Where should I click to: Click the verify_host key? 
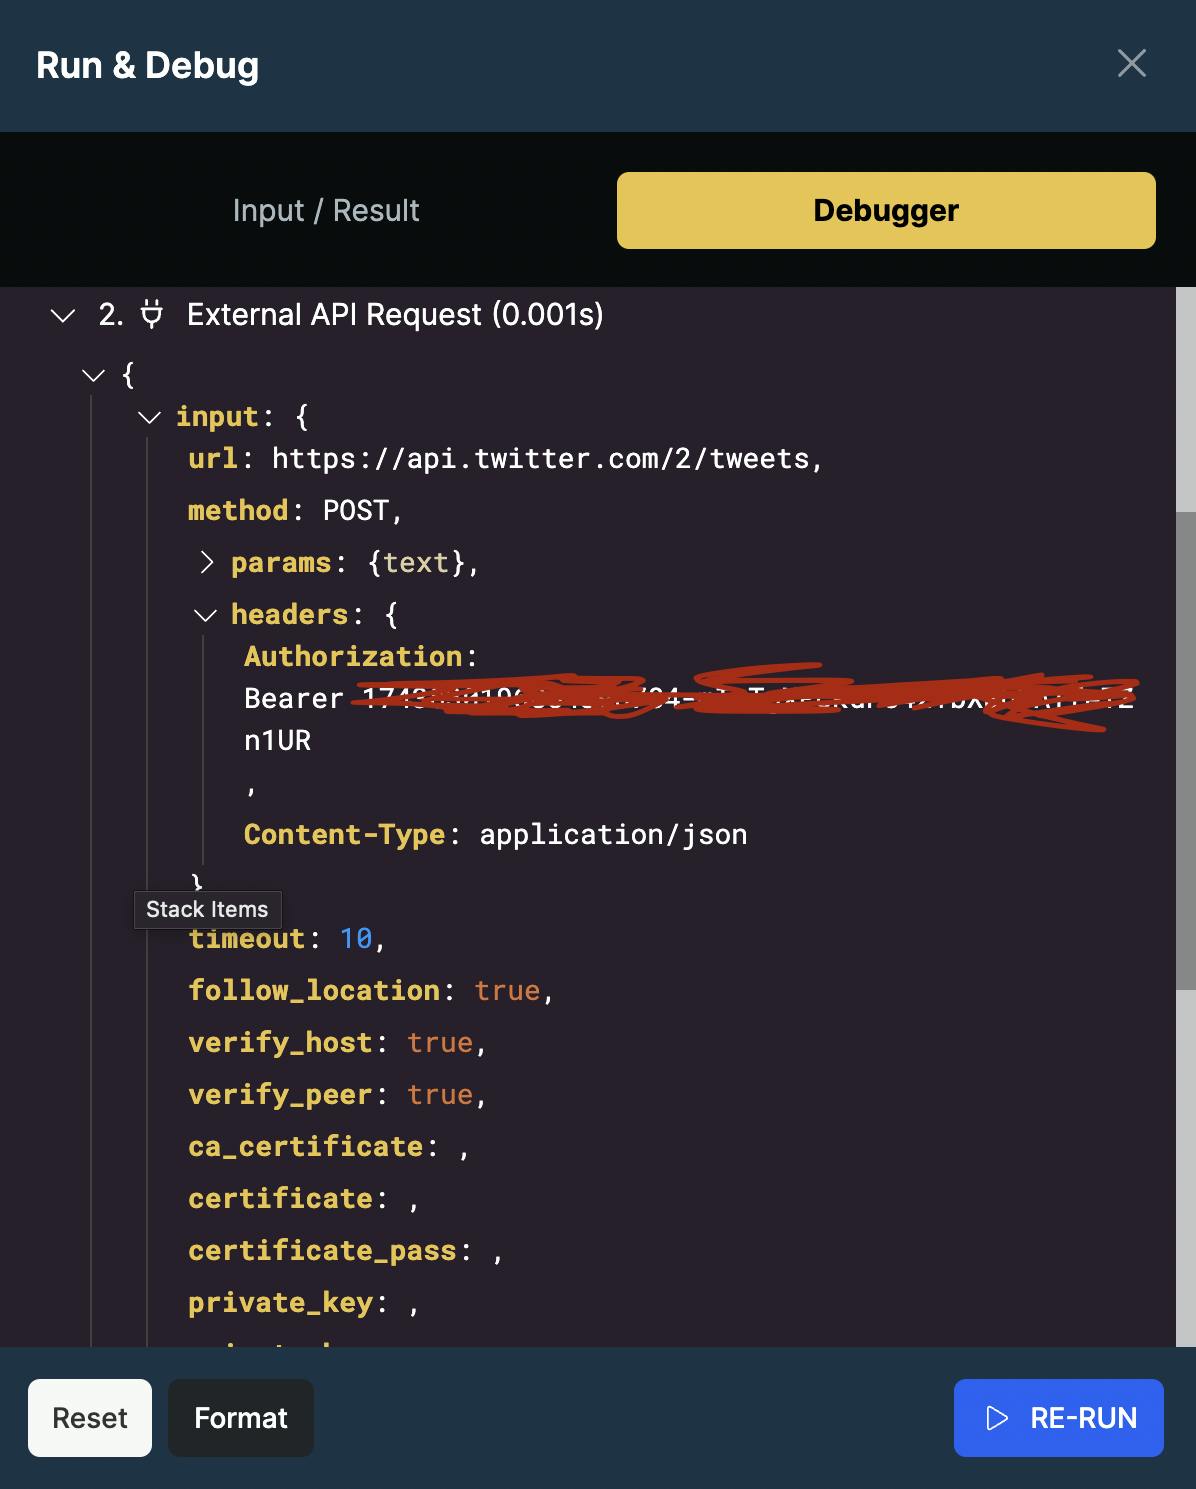click(280, 1042)
